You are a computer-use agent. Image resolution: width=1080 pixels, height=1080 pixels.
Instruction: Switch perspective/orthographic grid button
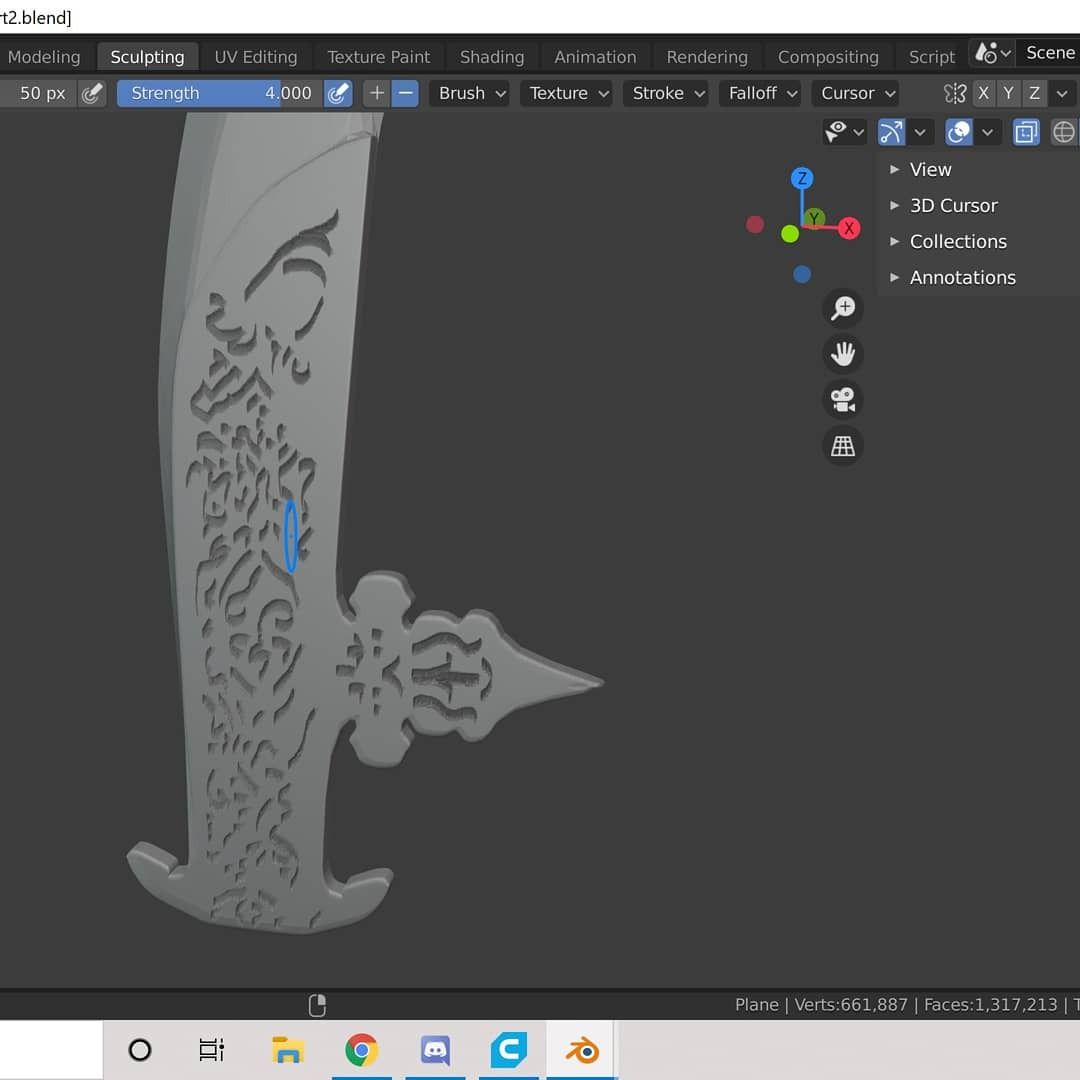click(x=842, y=446)
